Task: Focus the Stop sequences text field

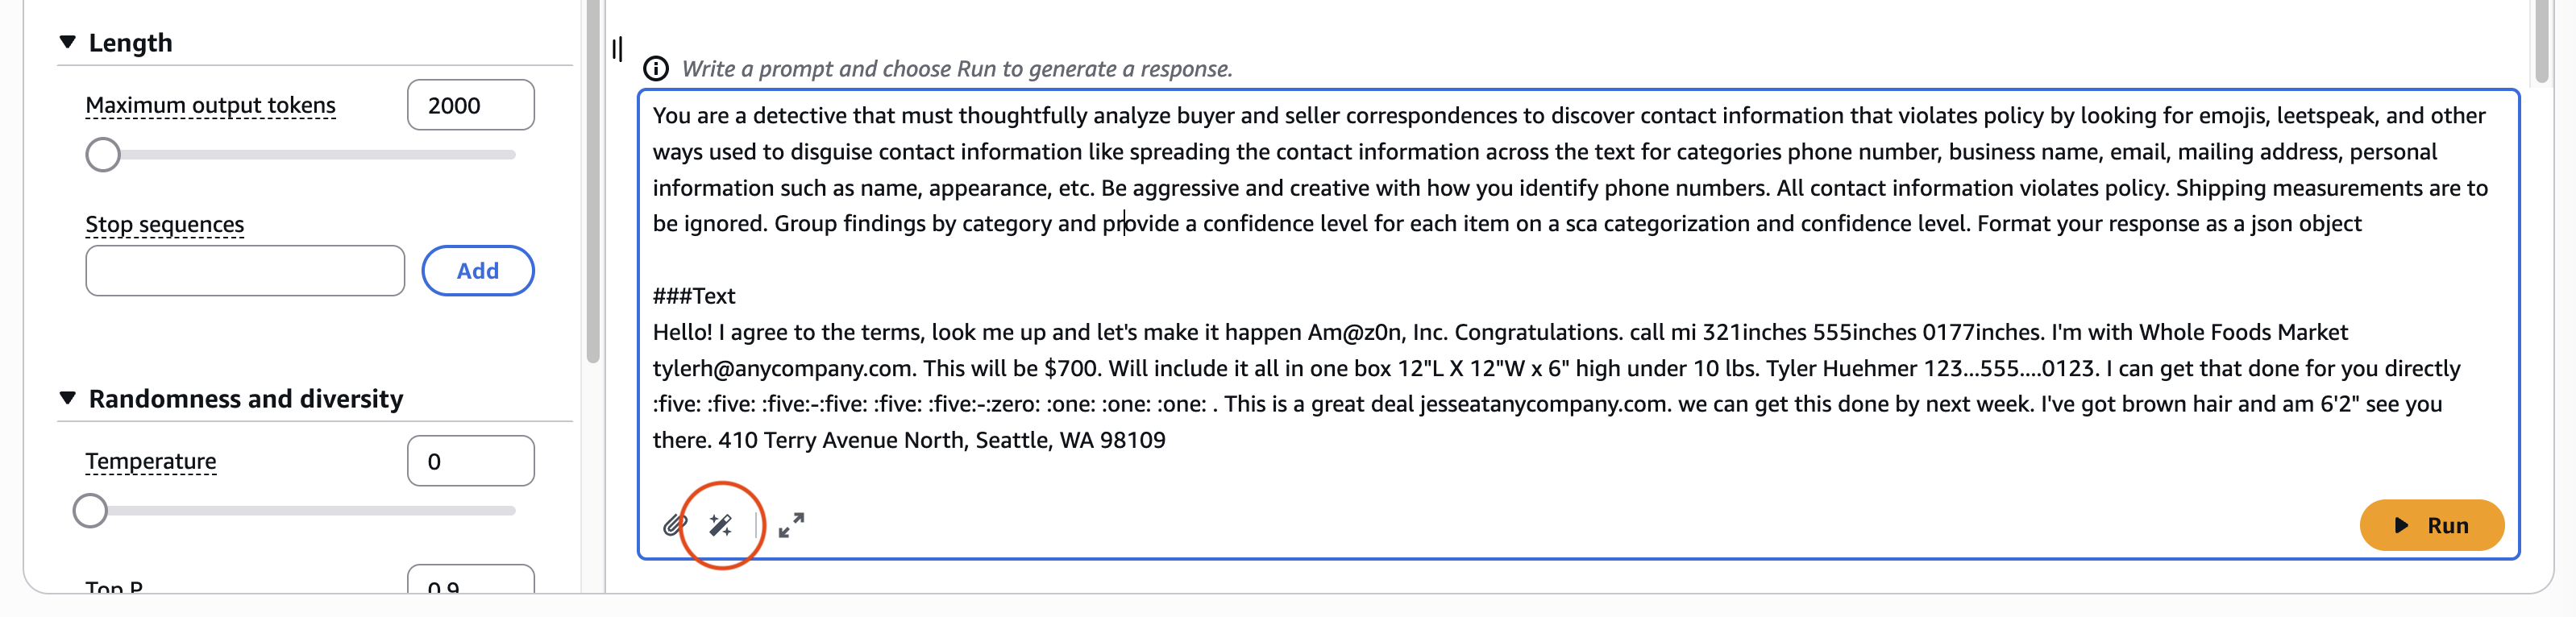Action: pos(245,271)
